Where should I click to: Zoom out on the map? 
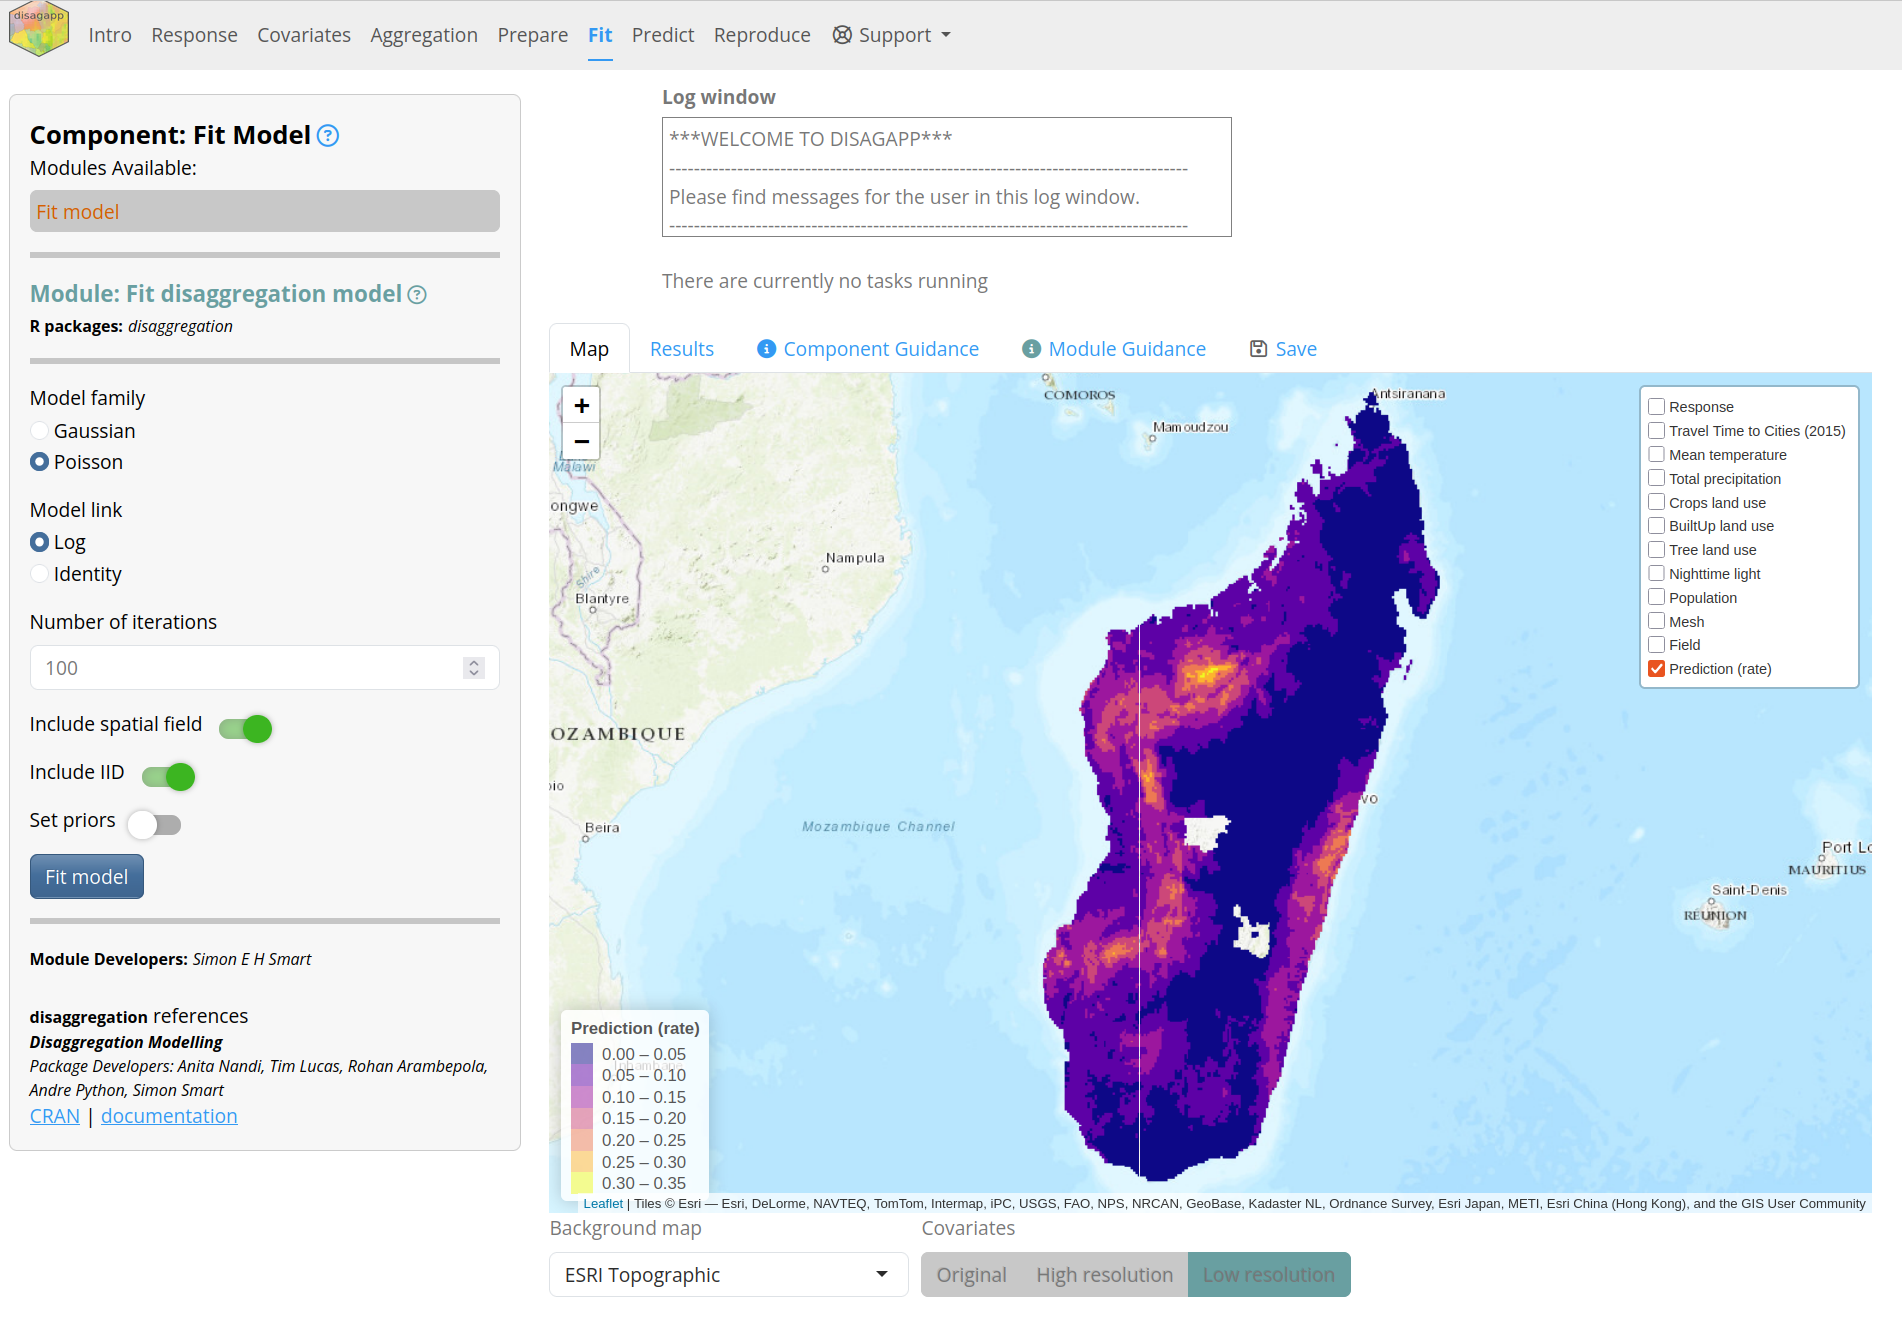[x=581, y=441]
